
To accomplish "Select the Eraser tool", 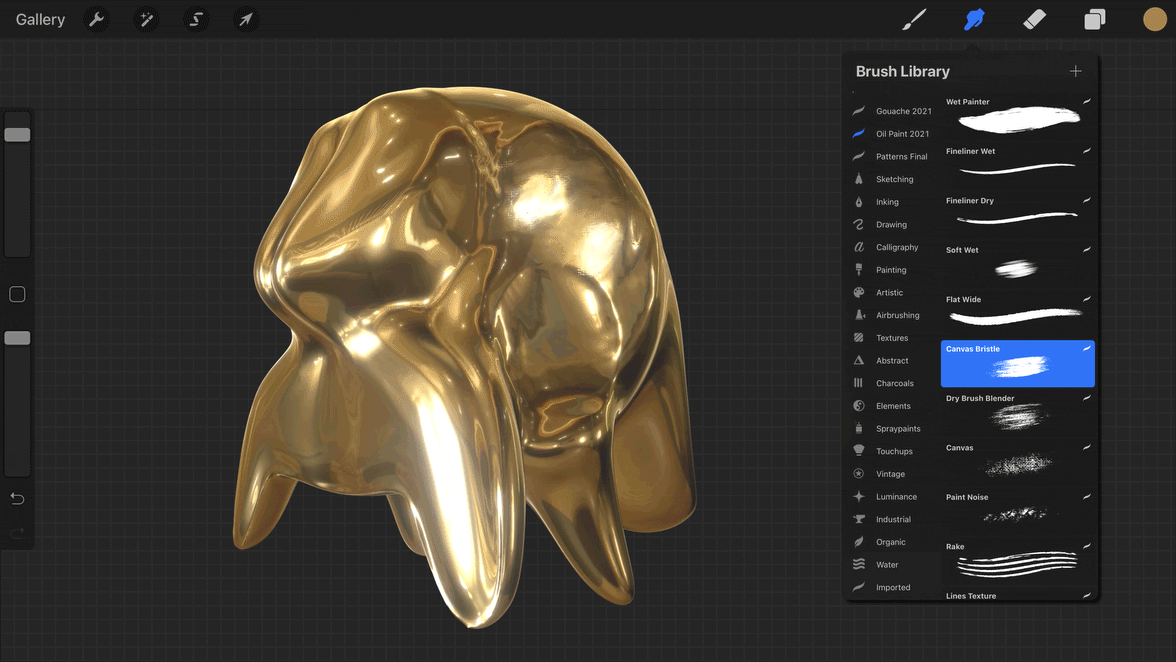I will point(1035,20).
